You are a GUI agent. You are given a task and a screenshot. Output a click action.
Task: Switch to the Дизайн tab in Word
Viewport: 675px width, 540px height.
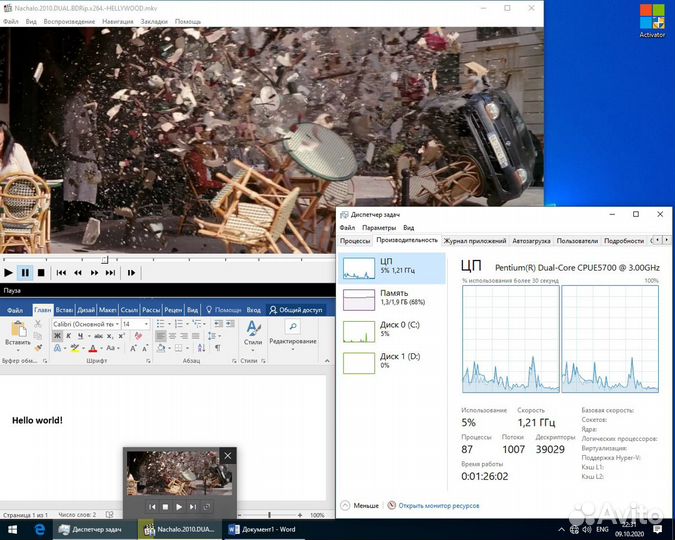[x=86, y=310]
